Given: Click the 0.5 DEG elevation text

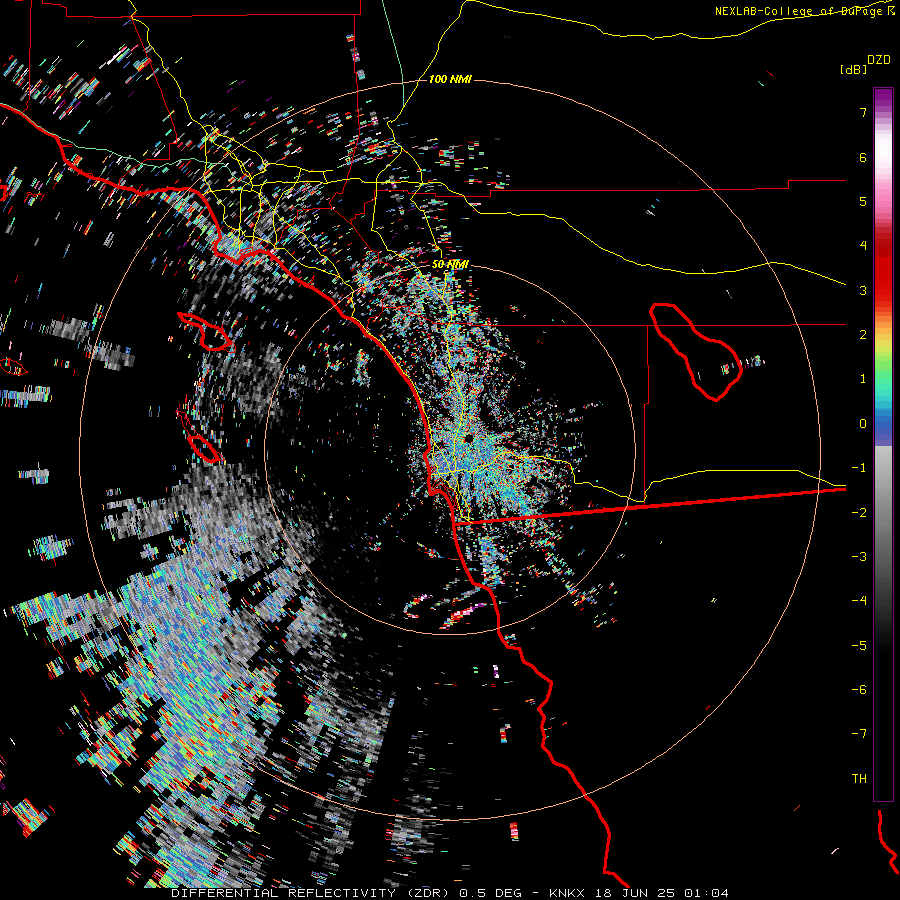Looking at the screenshot, I should 491,893.
